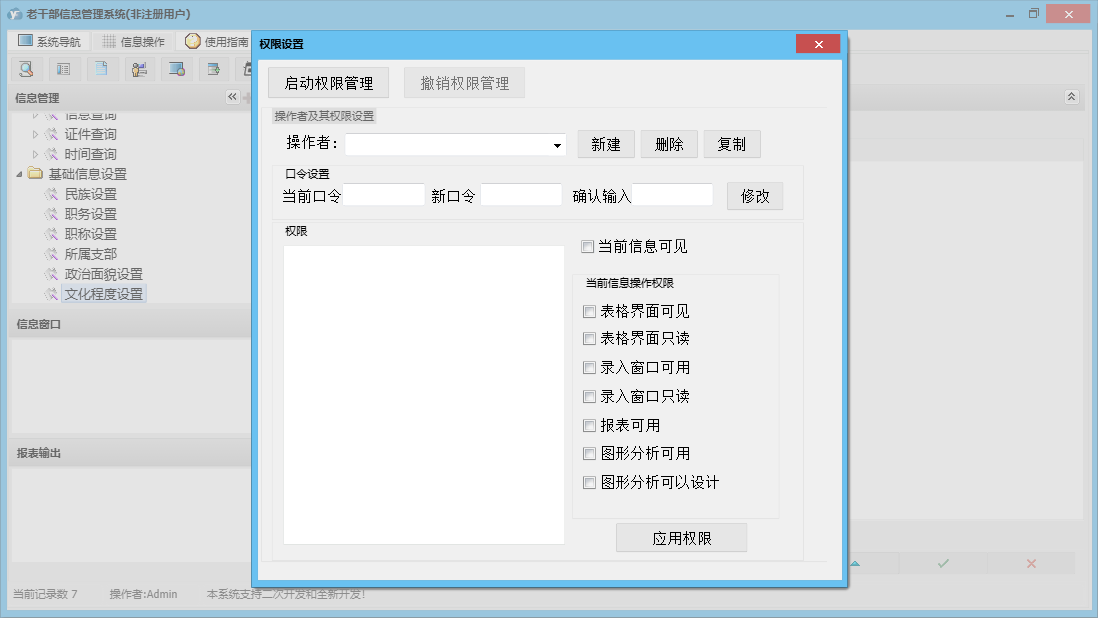
Task: Click the 使用指南 question mark icon
Action: 193,41
